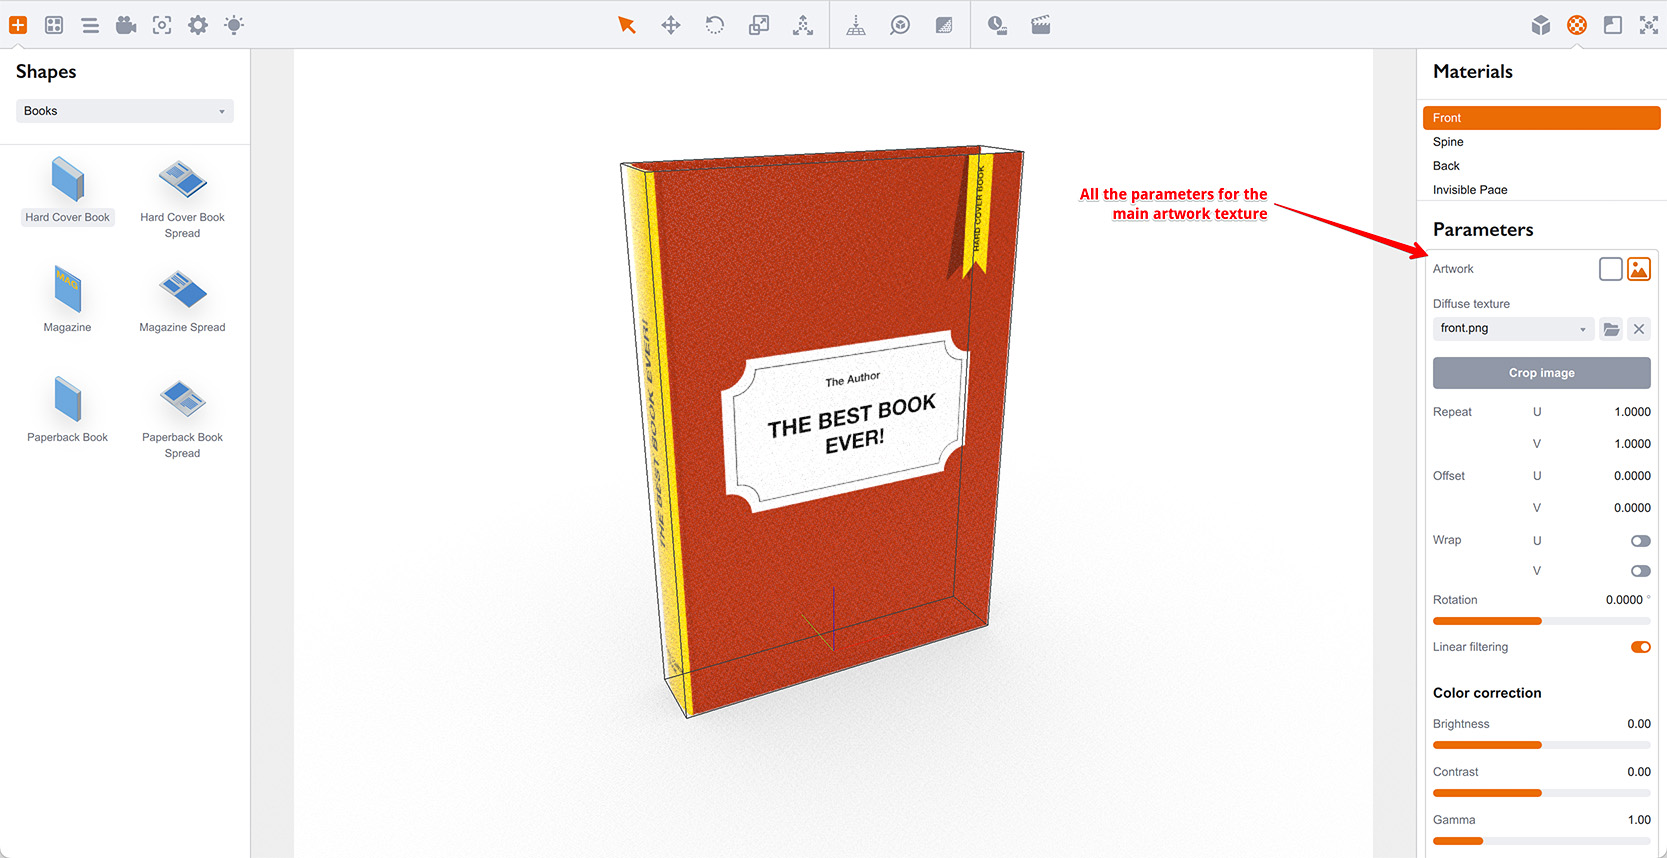The height and width of the screenshot is (858, 1667).
Task: Open the texture folder browse icon
Action: (x=1611, y=329)
